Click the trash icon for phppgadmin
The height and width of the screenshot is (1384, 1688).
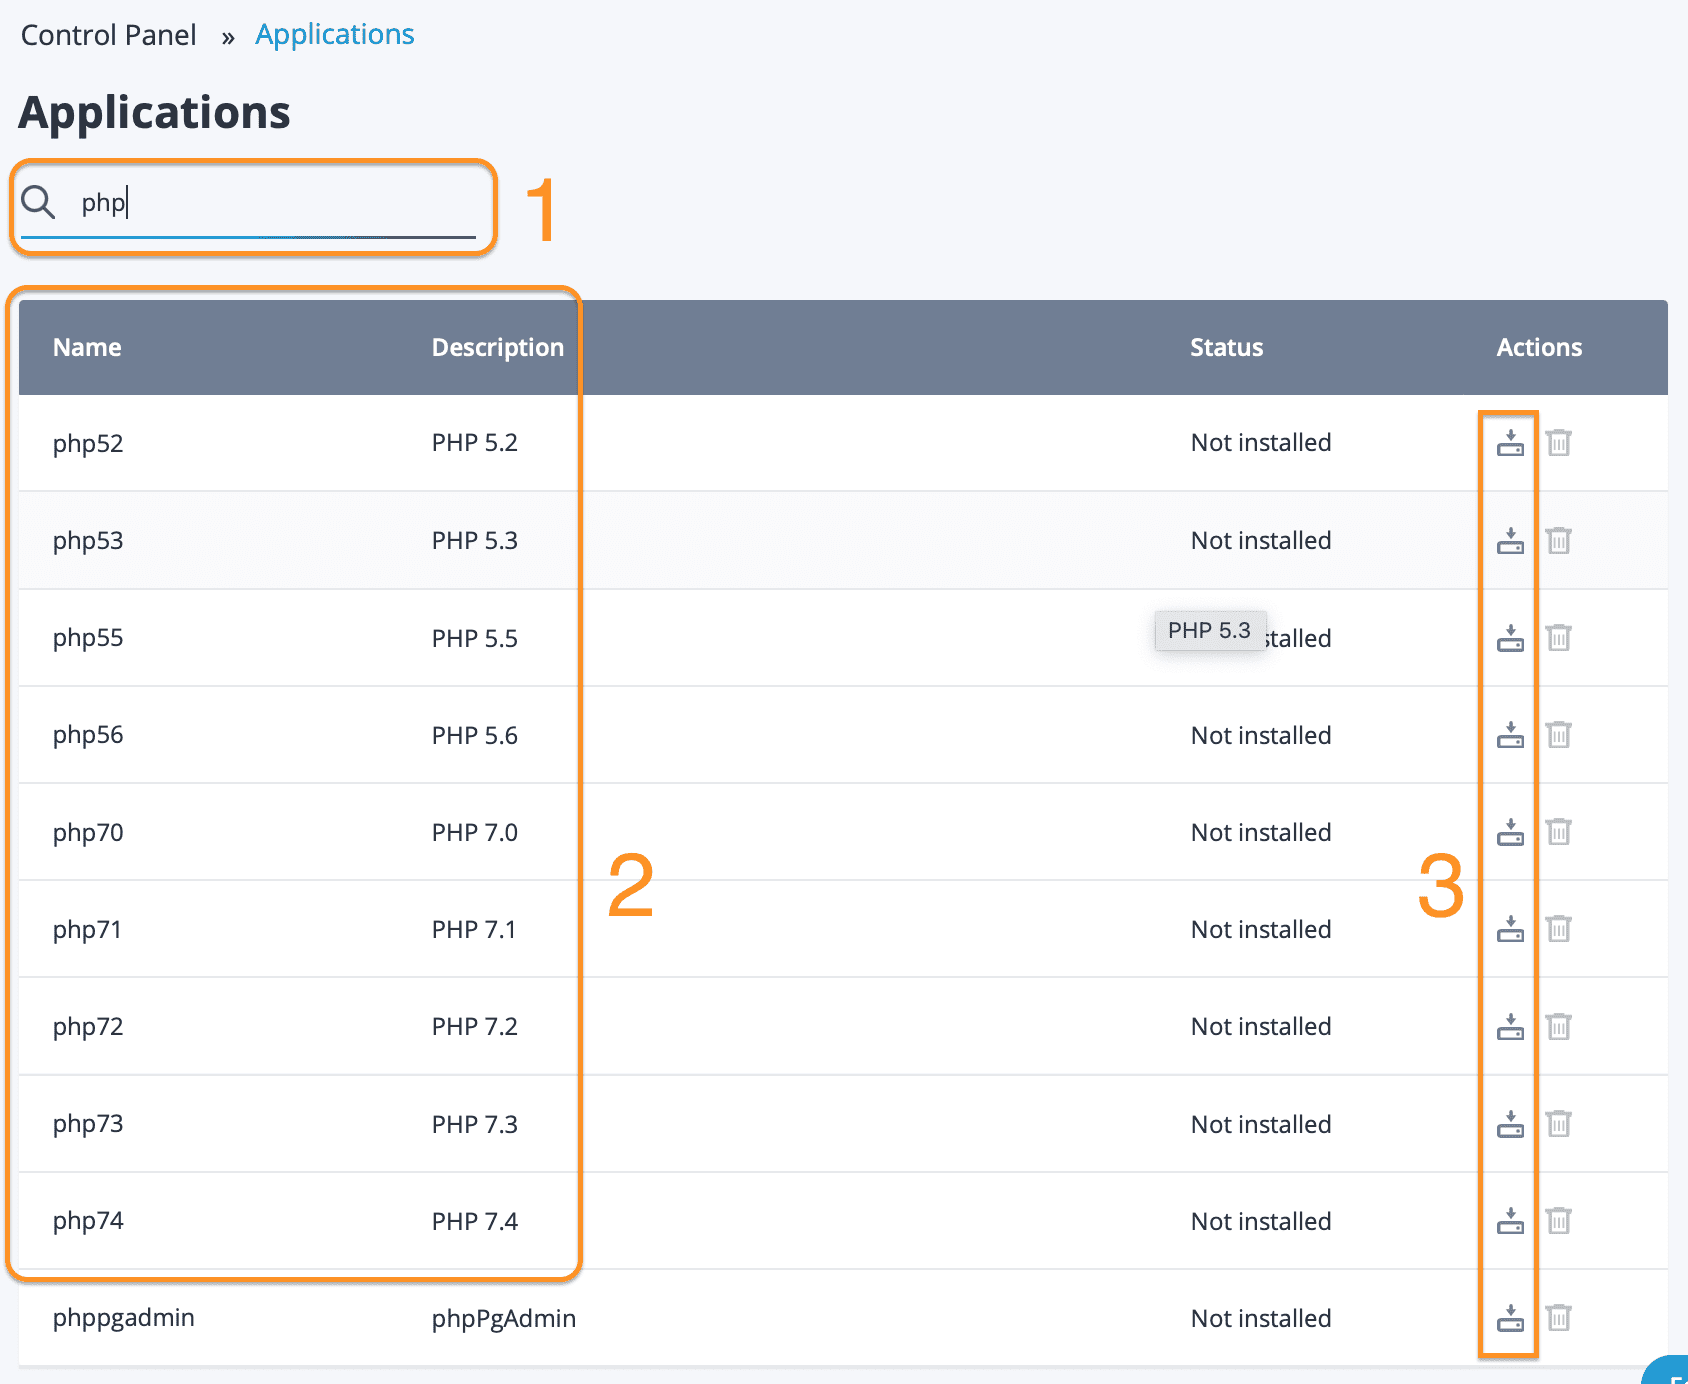[x=1558, y=1318]
